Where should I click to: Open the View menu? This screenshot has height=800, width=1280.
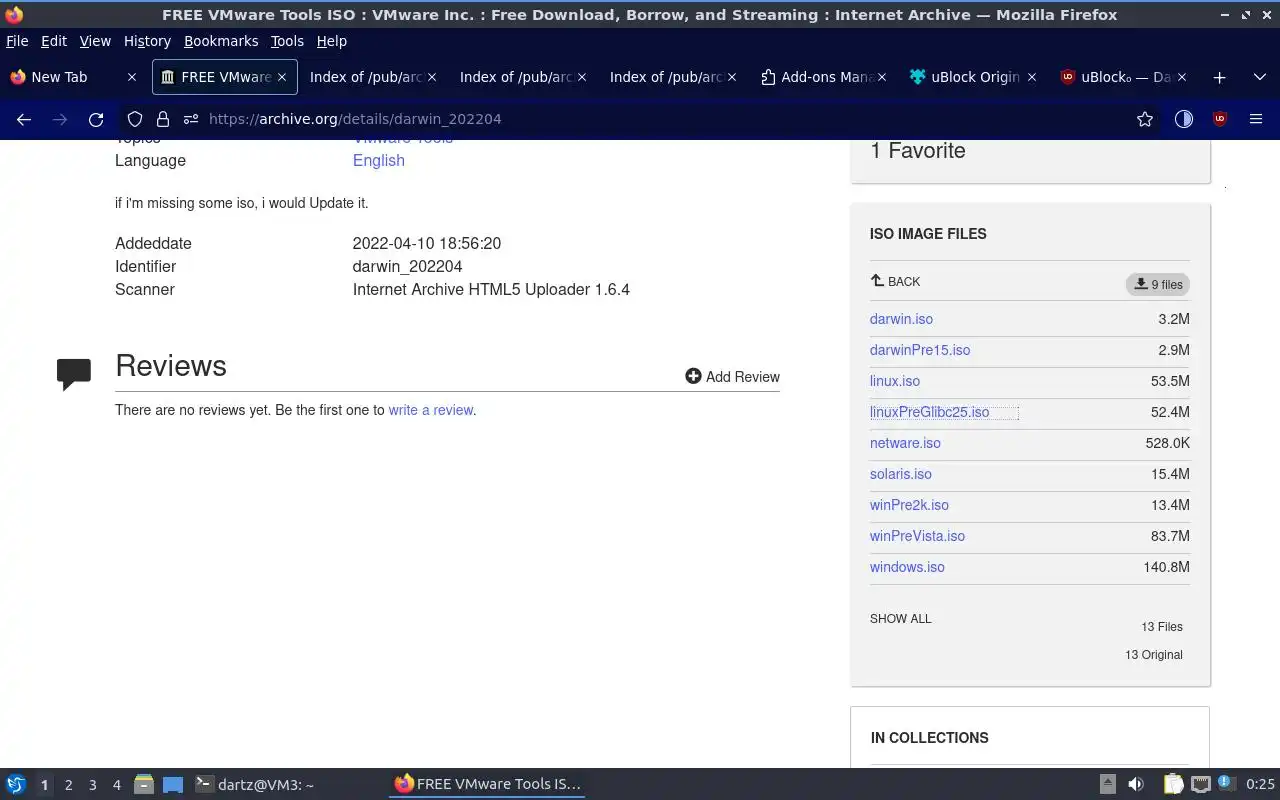(95, 41)
